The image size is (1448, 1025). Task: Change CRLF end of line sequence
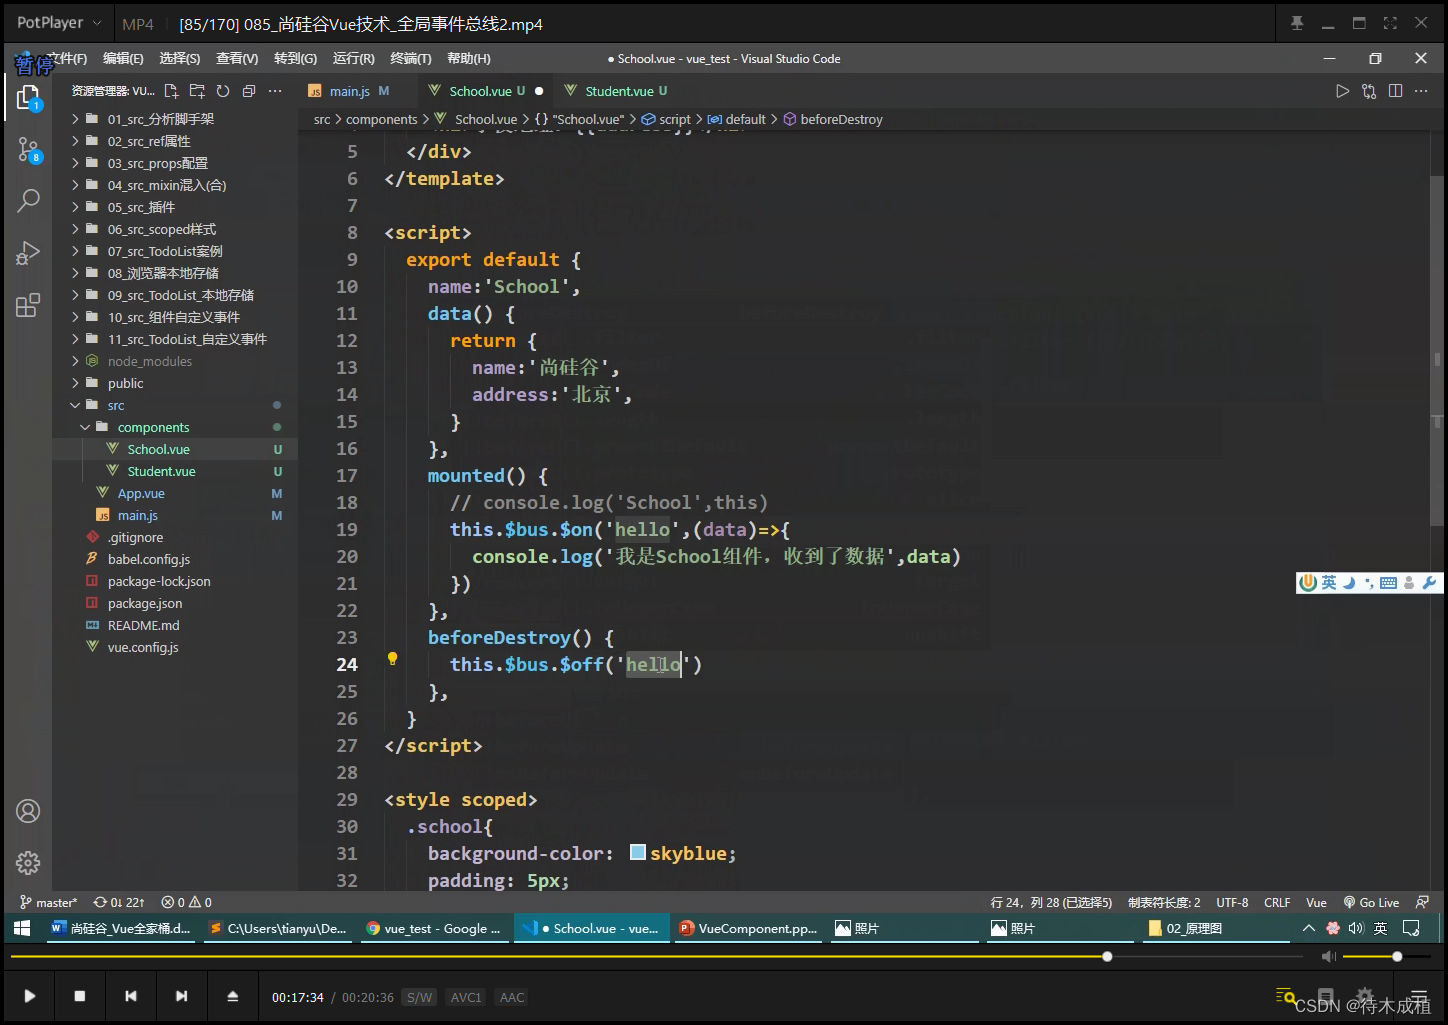[1277, 902]
